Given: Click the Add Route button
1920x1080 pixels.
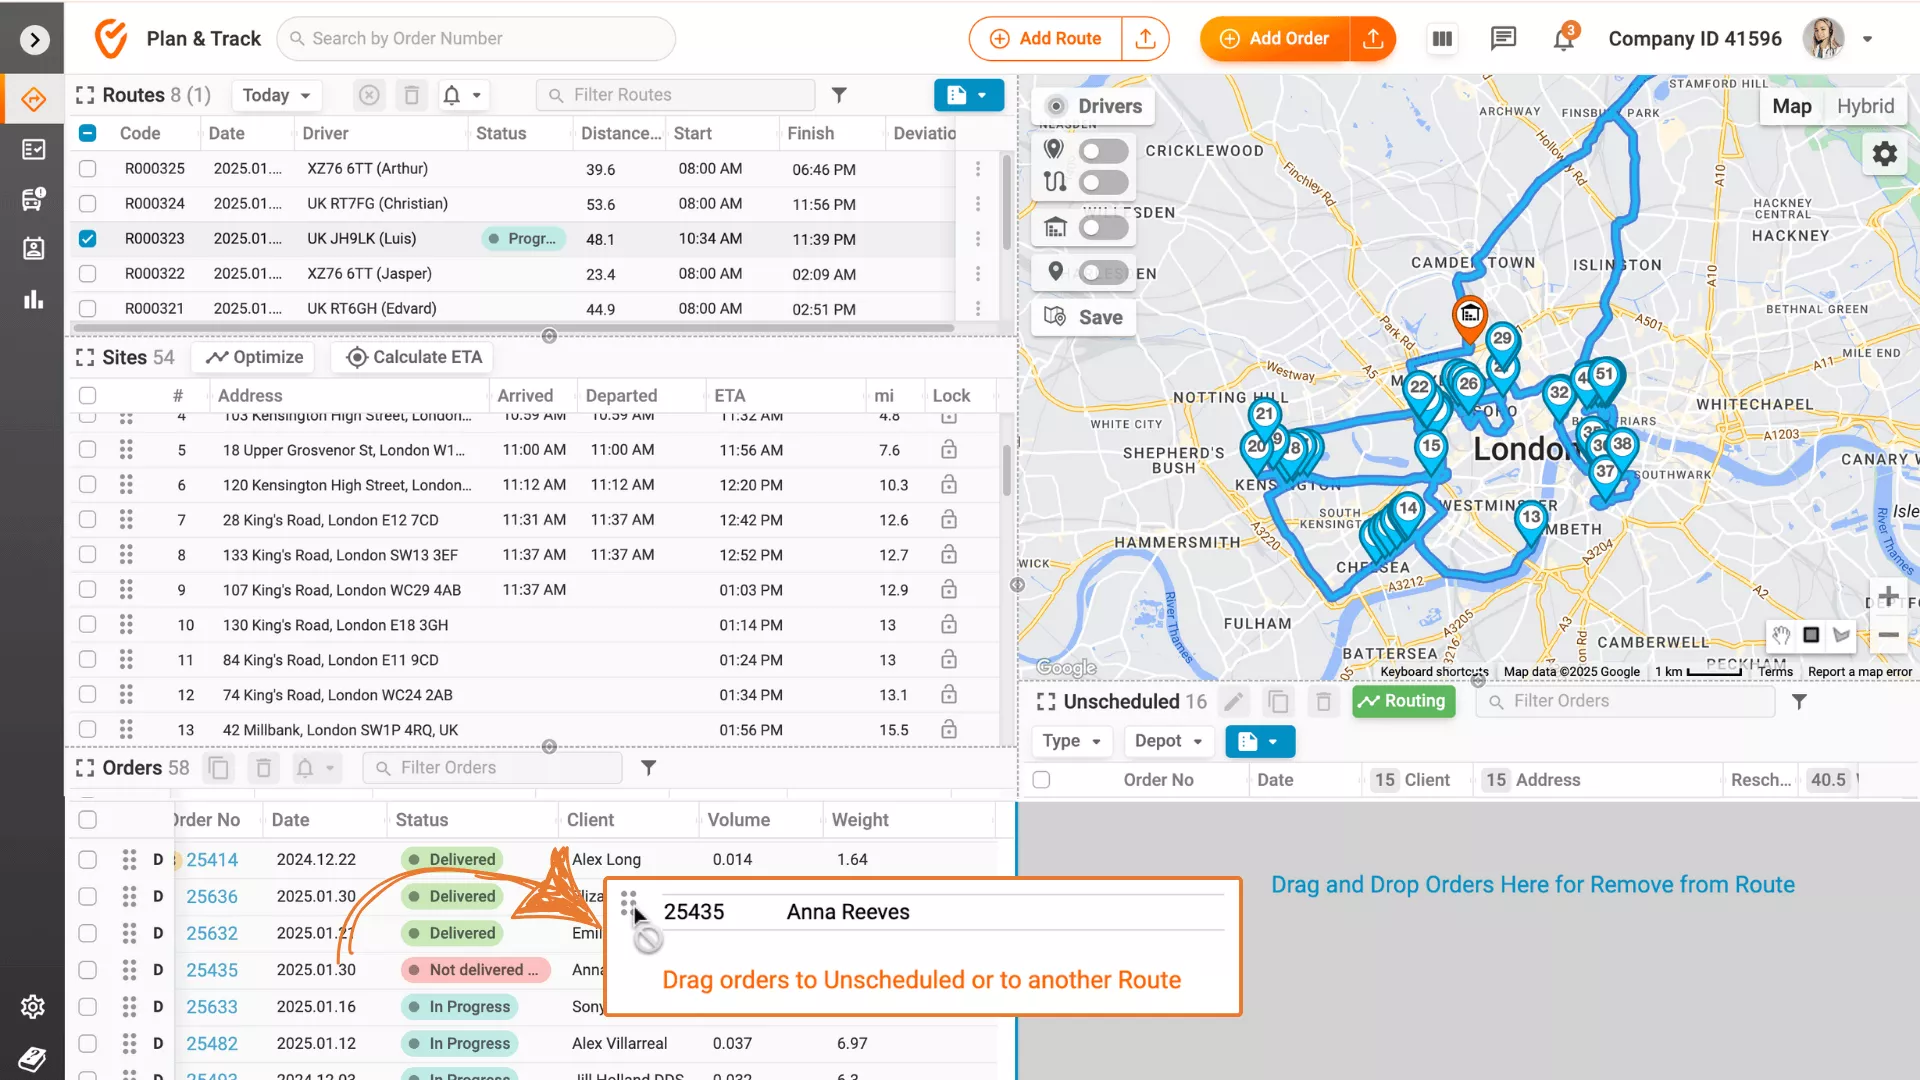Looking at the screenshot, I should coord(1046,39).
